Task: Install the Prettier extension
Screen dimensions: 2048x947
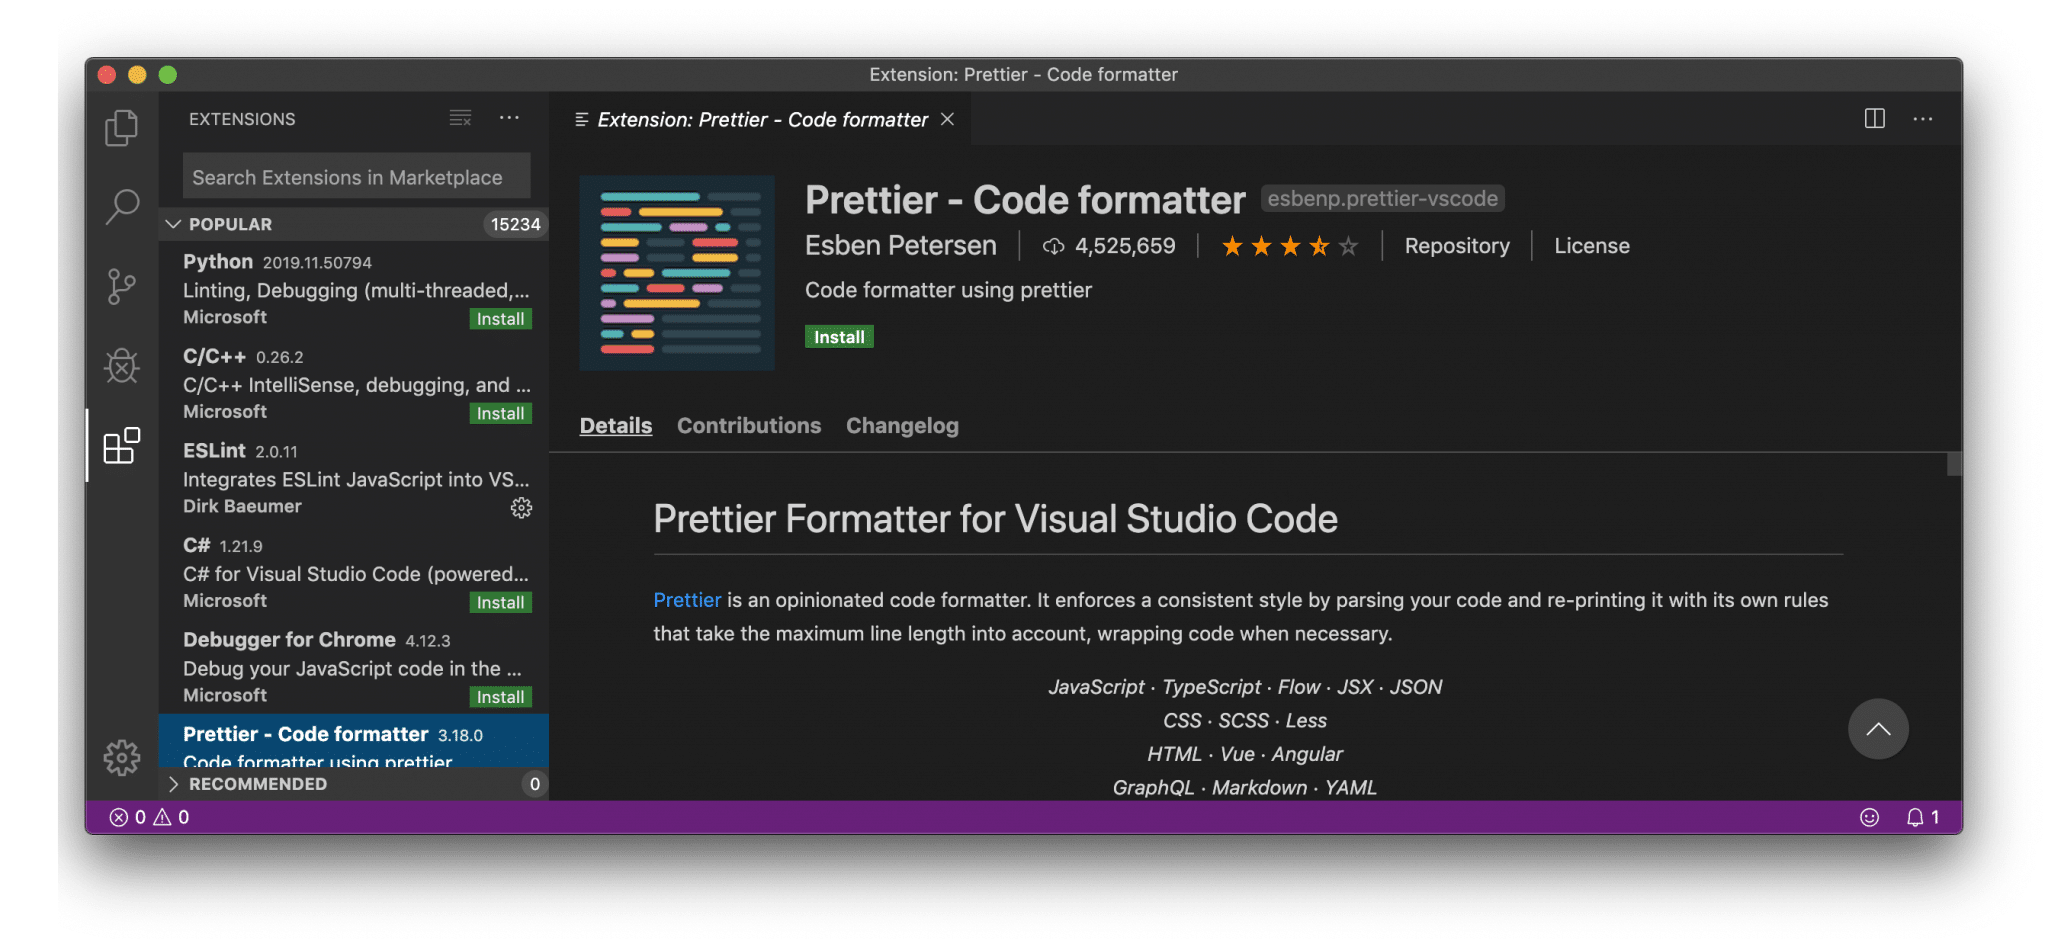Action: click(x=838, y=337)
